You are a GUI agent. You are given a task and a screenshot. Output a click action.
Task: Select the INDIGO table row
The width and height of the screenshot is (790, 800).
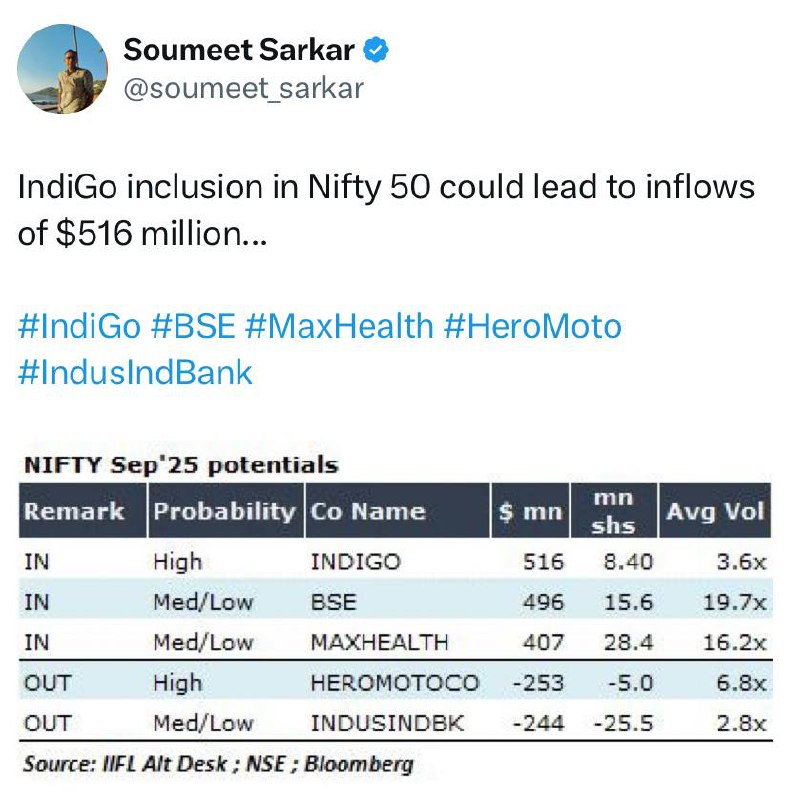[396, 562]
